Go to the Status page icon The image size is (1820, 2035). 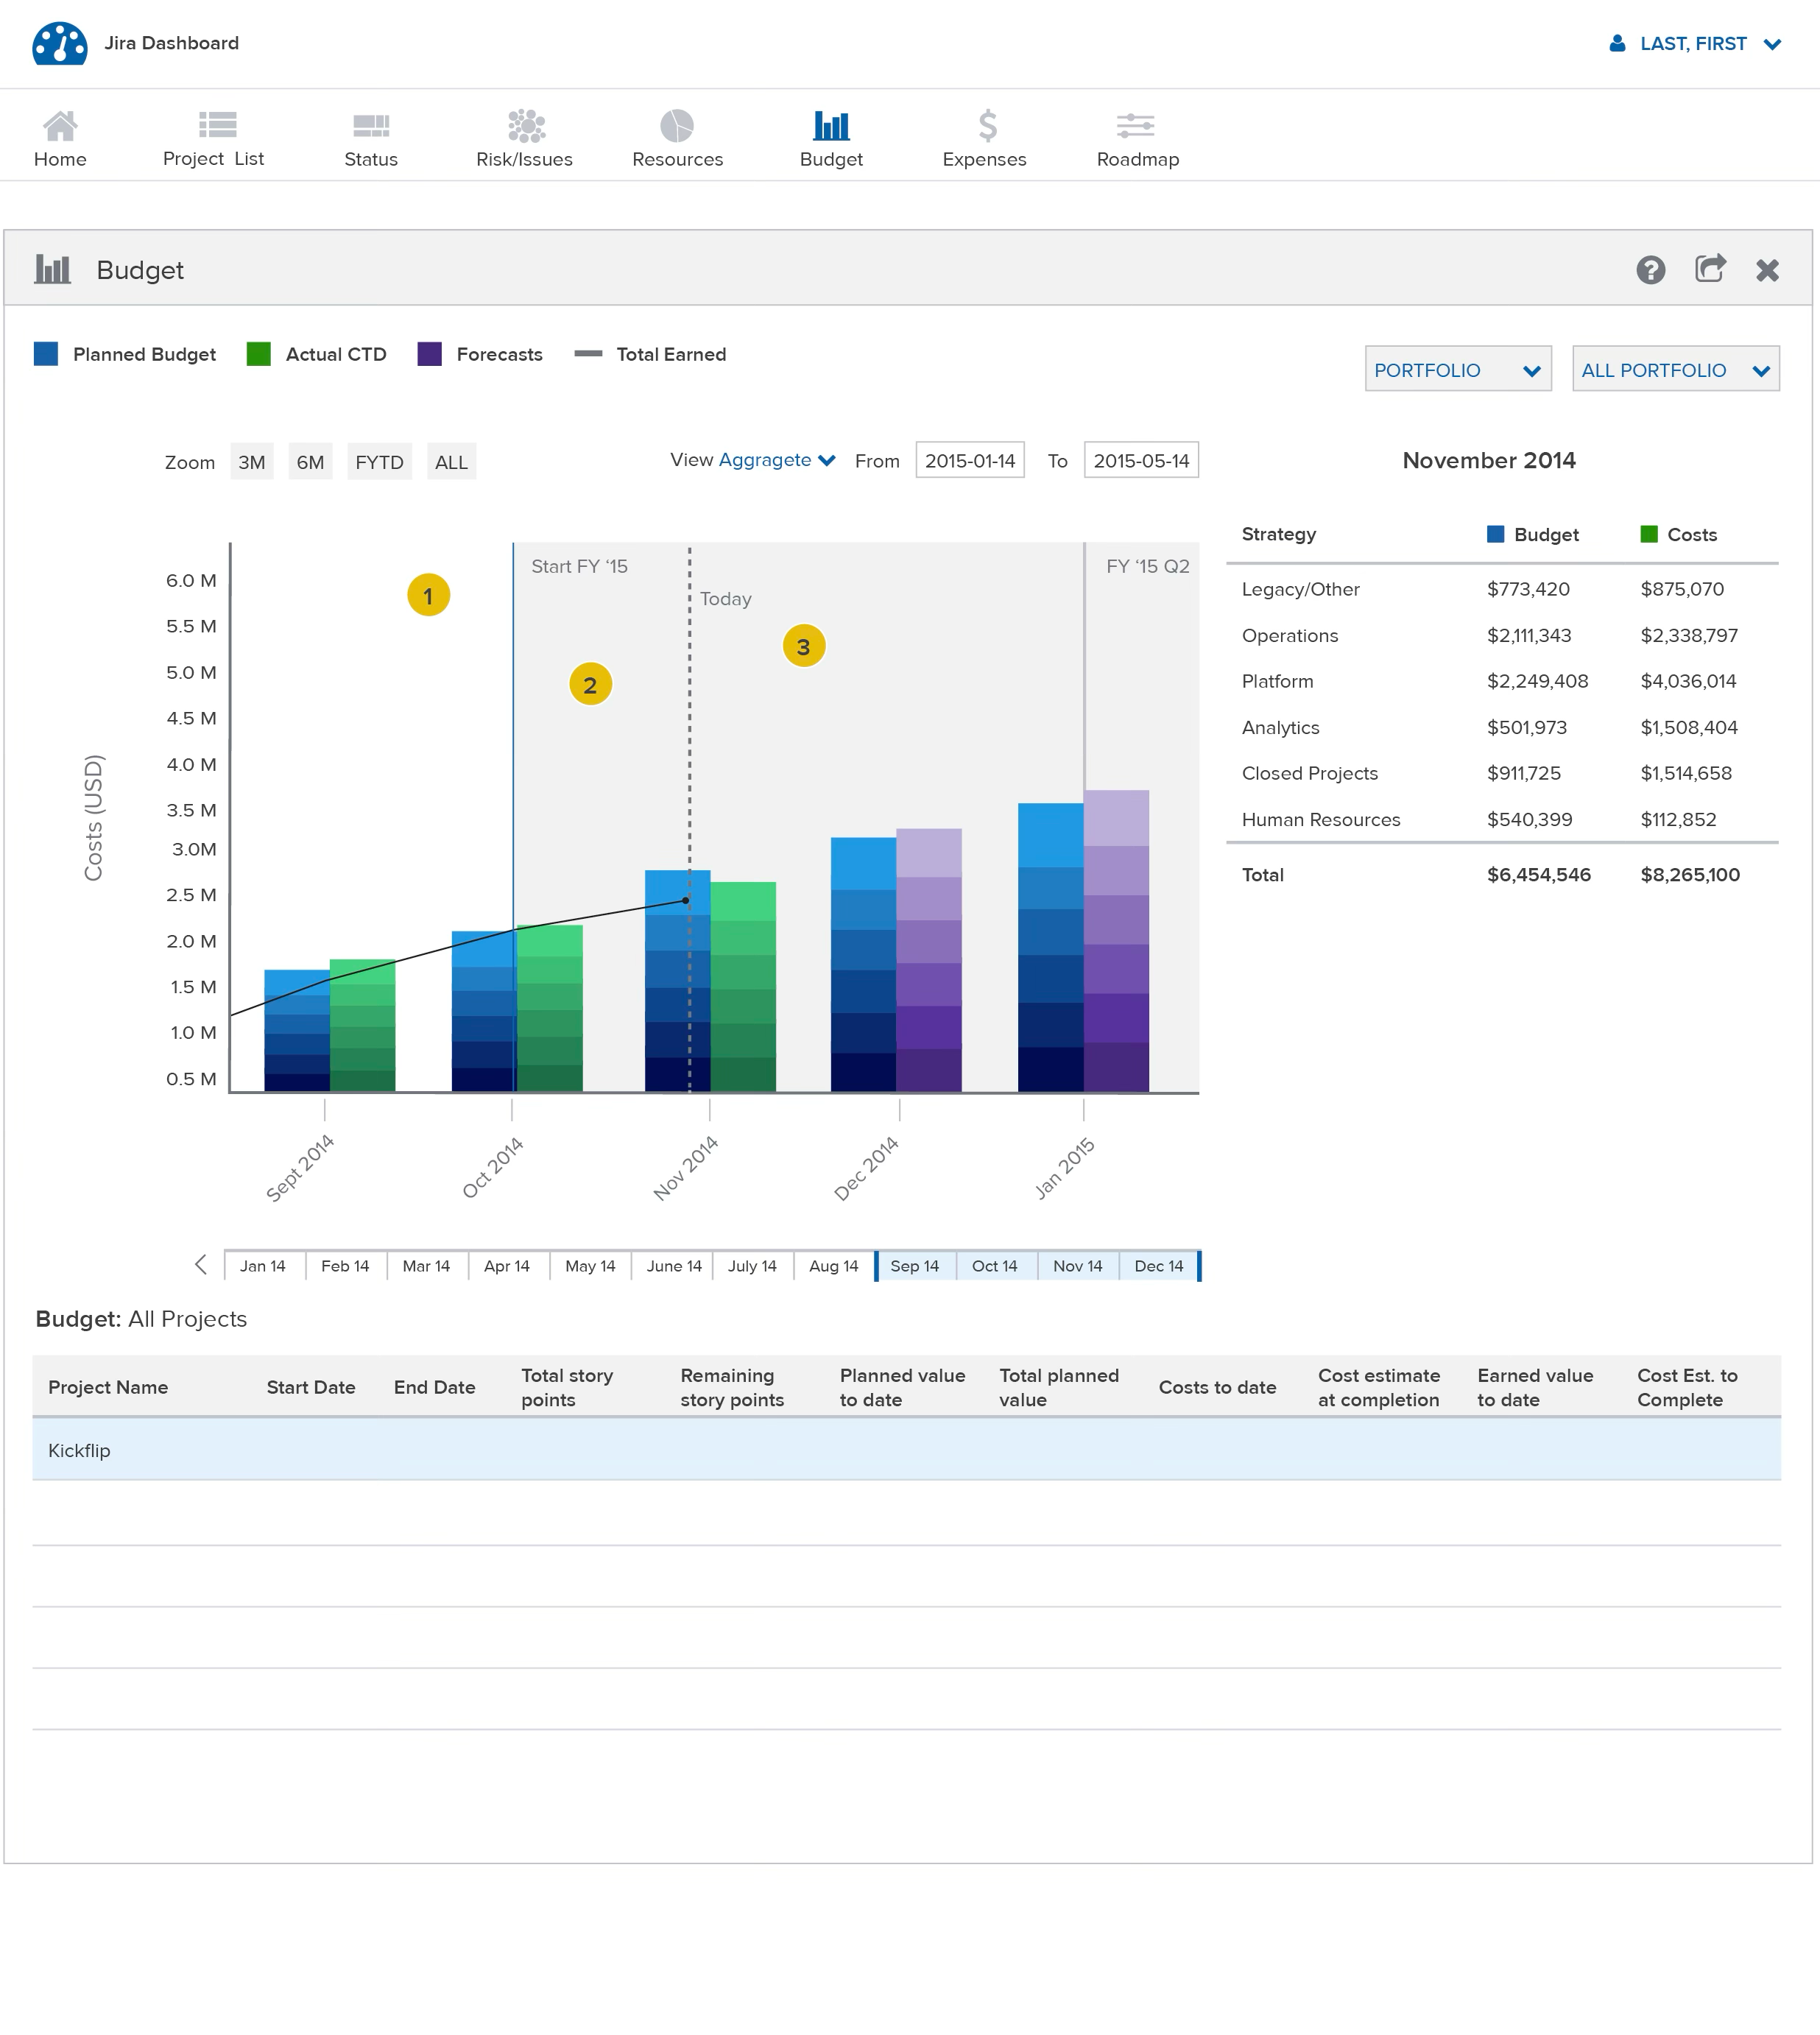[370, 126]
